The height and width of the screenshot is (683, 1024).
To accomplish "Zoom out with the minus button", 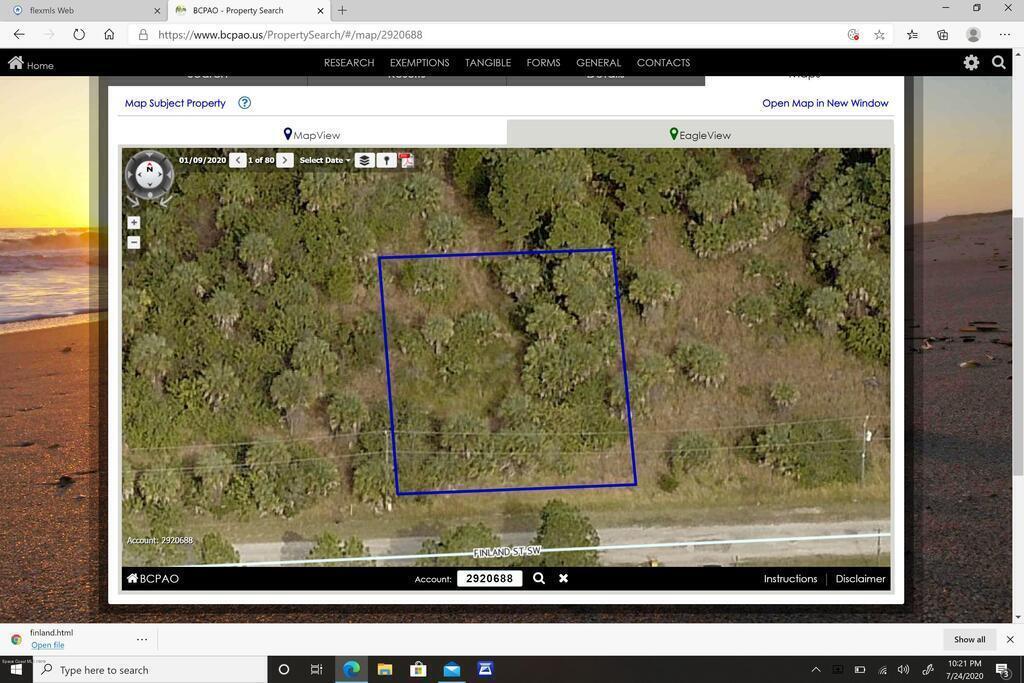I will (x=134, y=243).
